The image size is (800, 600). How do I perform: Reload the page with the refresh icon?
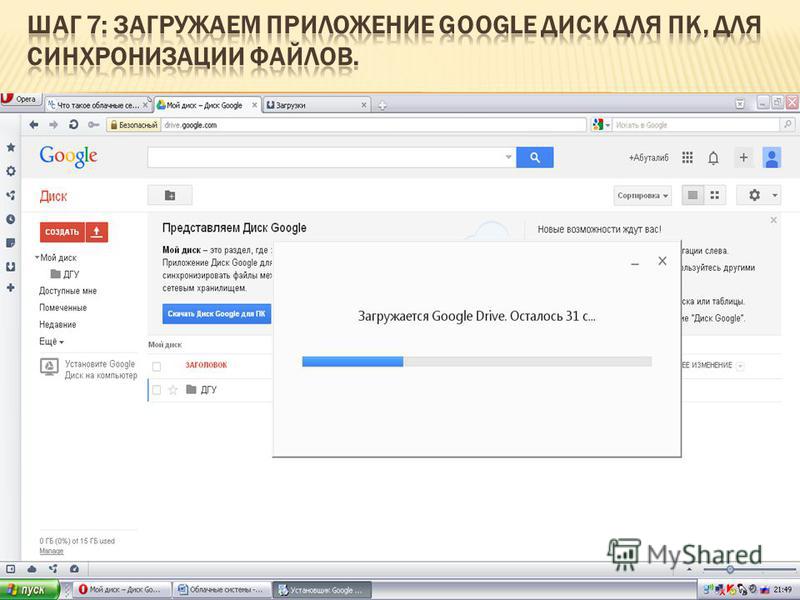point(73,124)
